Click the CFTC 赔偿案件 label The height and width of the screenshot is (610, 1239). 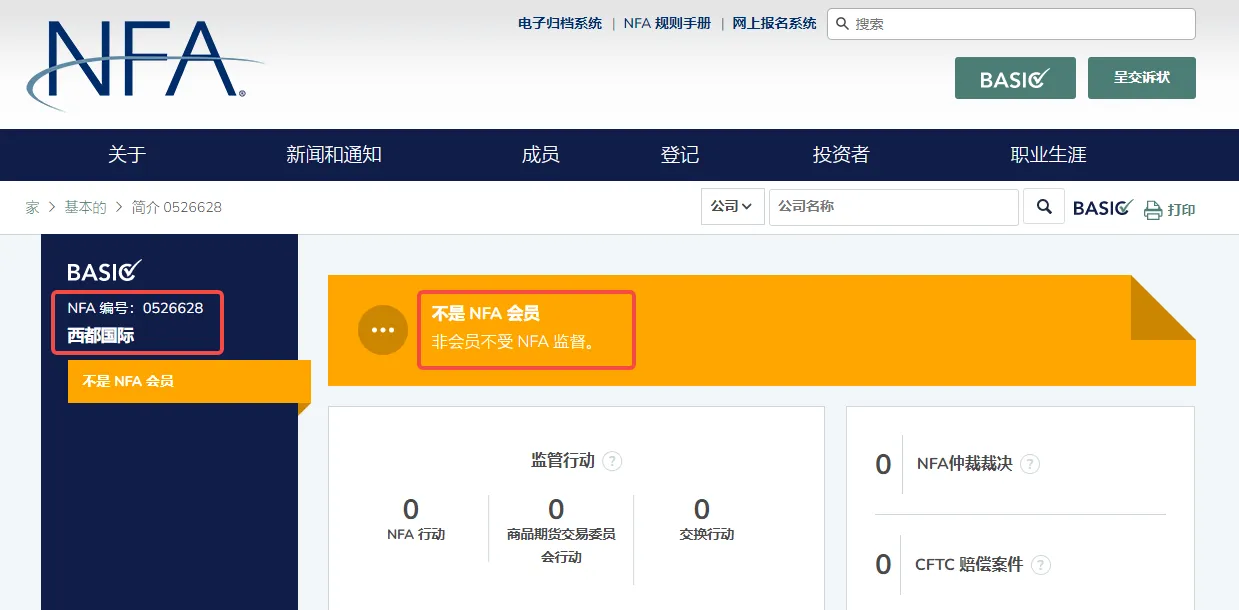(x=969, y=565)
